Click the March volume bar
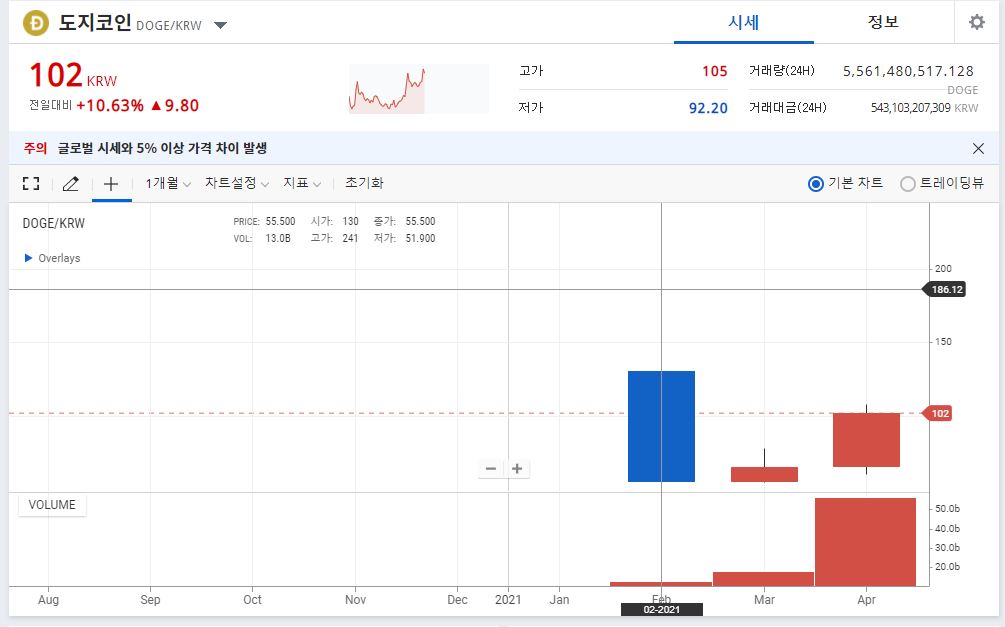The height and width of the screenshot is (627, 1005). [763, 579]
